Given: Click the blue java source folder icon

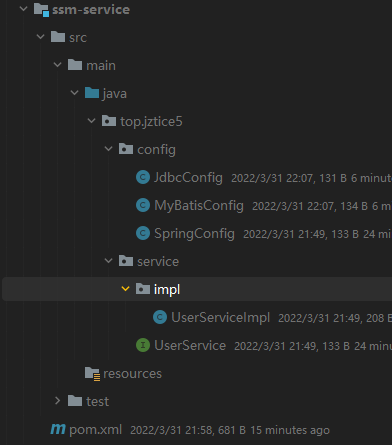Looking at the screenshot, I should pyautogui.click(x=92, y=93).
